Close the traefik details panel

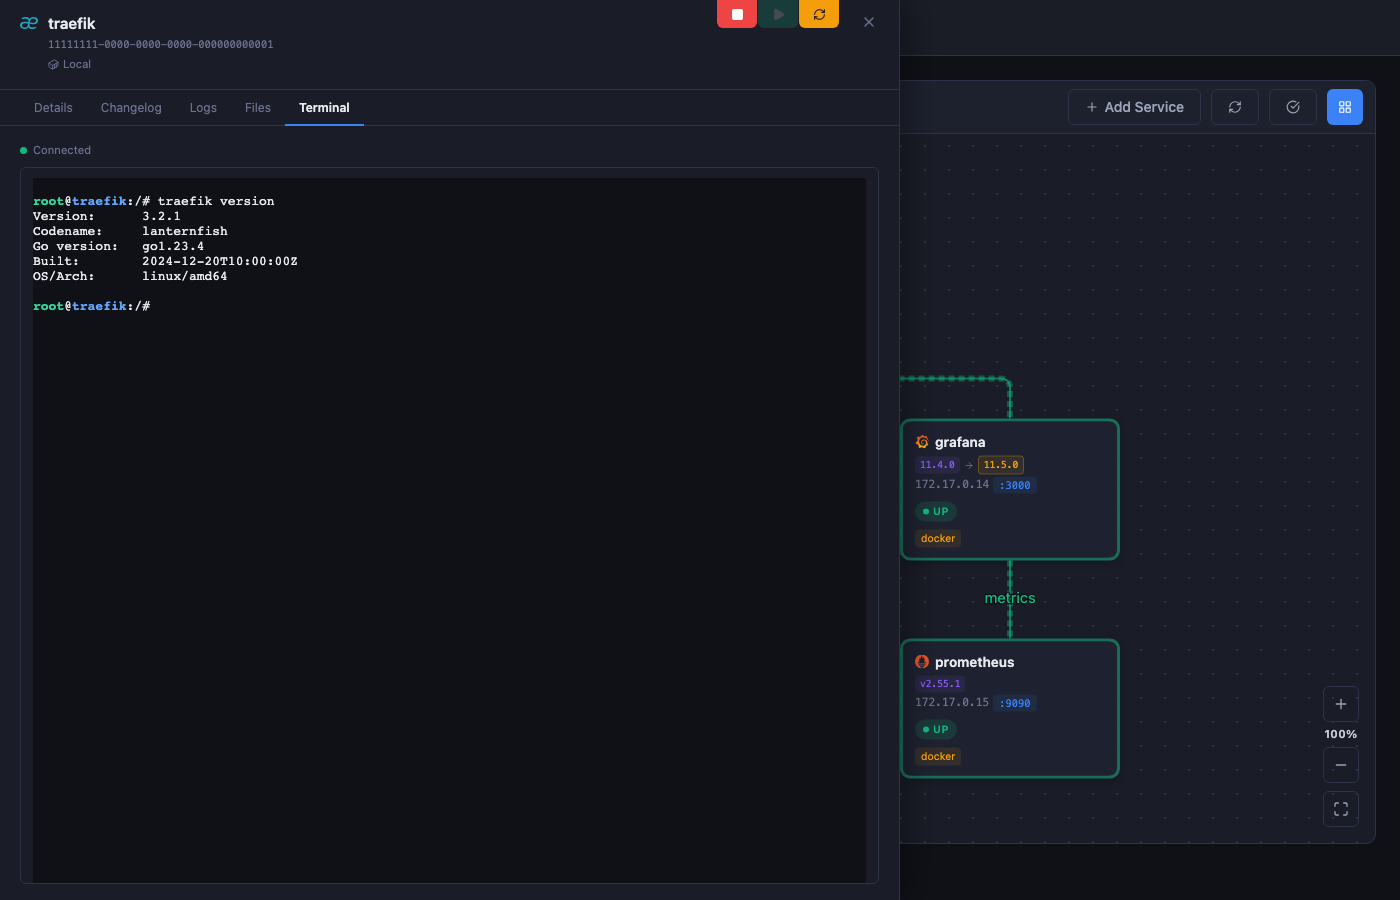click(869, 22)
